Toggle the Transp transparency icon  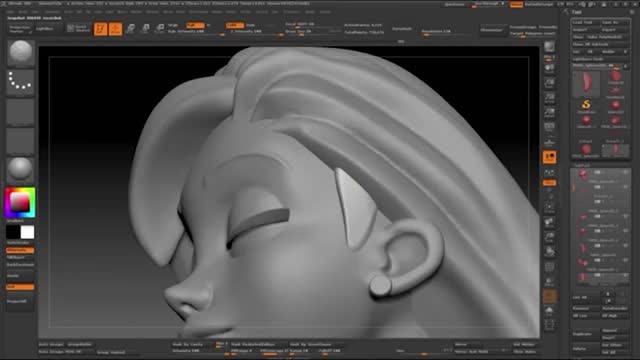coord(549,282)
